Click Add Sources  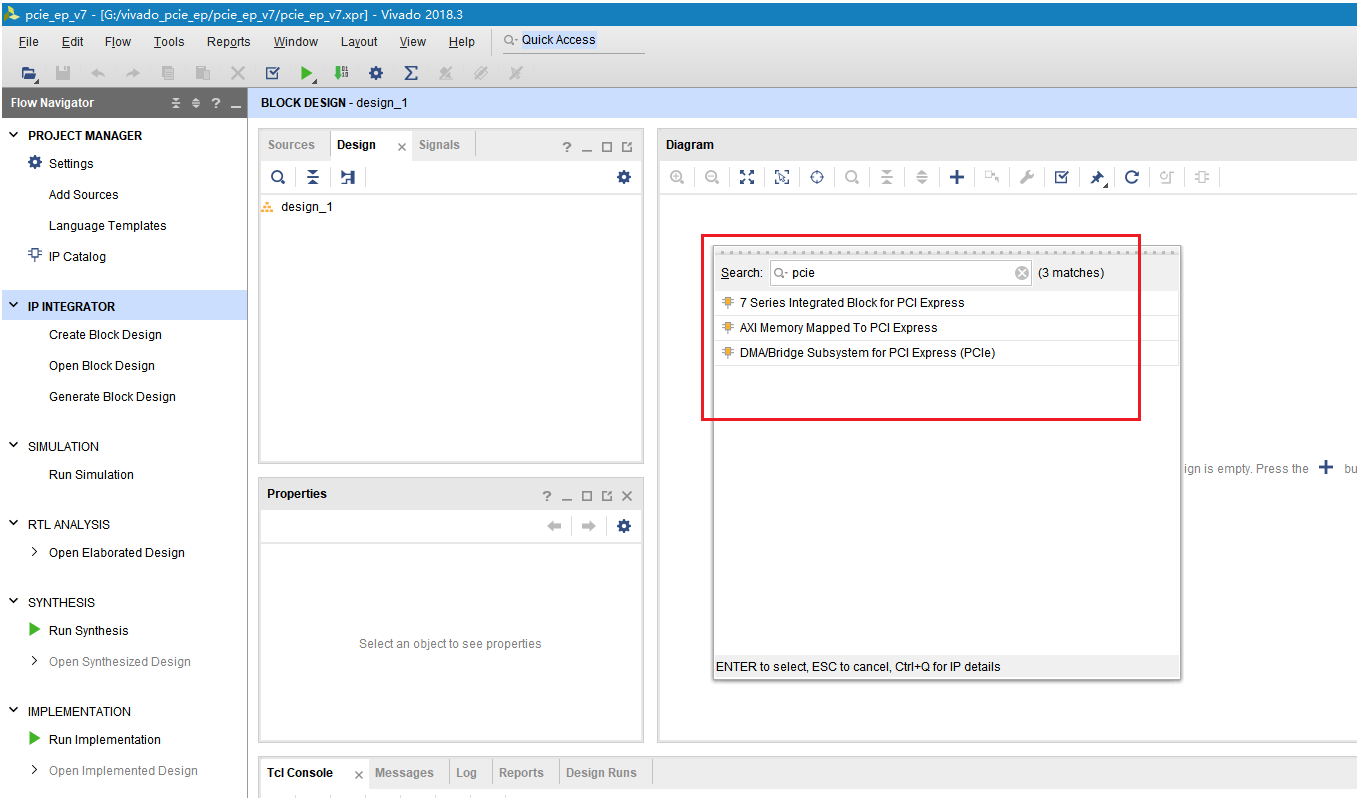84,195
